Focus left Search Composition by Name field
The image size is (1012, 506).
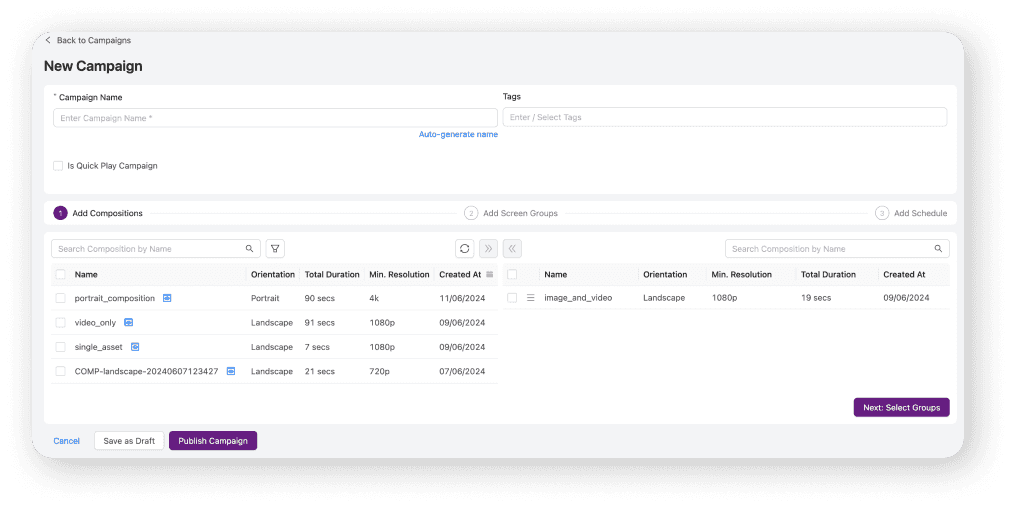tap(156, 248)
